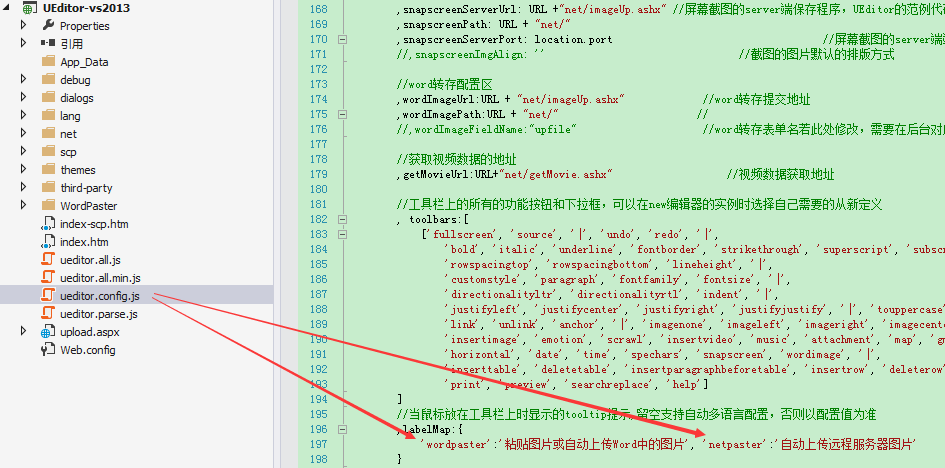Viewport: 945px width, 468px height.
Task: Click 'wordpaster' key on line 197
Action: 457,445
